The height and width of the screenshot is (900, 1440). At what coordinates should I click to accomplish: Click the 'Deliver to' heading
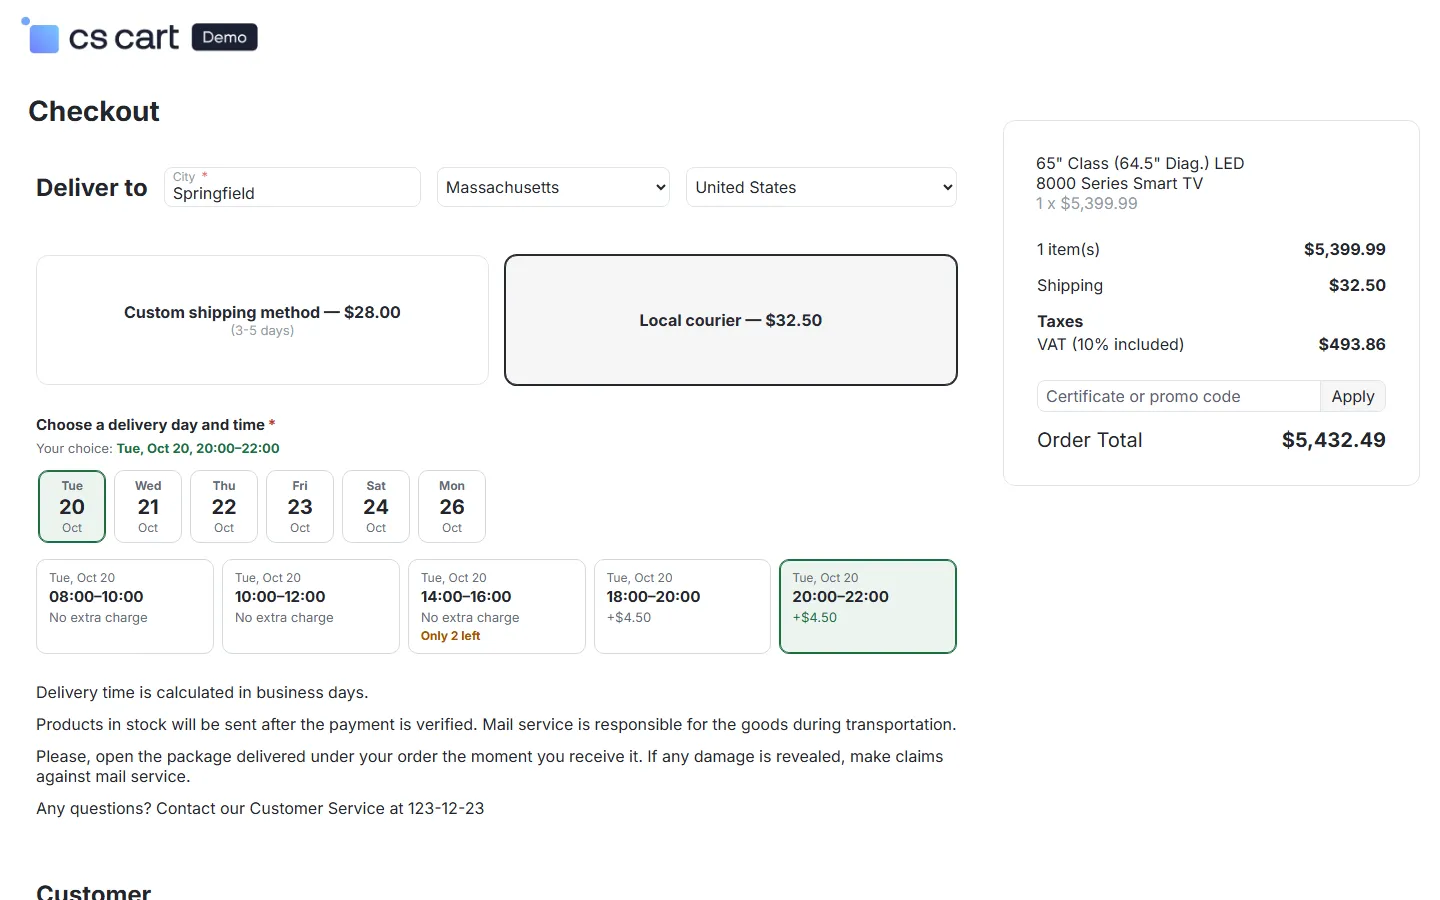click(92, 187)
